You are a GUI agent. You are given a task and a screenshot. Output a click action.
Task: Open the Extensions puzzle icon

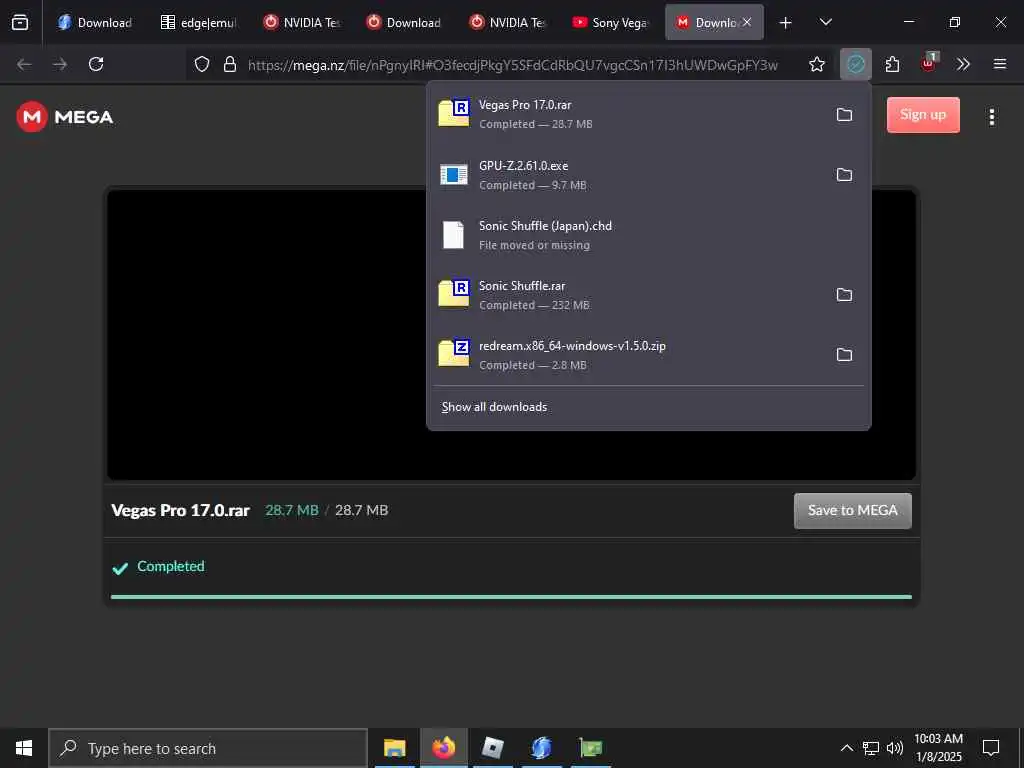pos(892,64)
